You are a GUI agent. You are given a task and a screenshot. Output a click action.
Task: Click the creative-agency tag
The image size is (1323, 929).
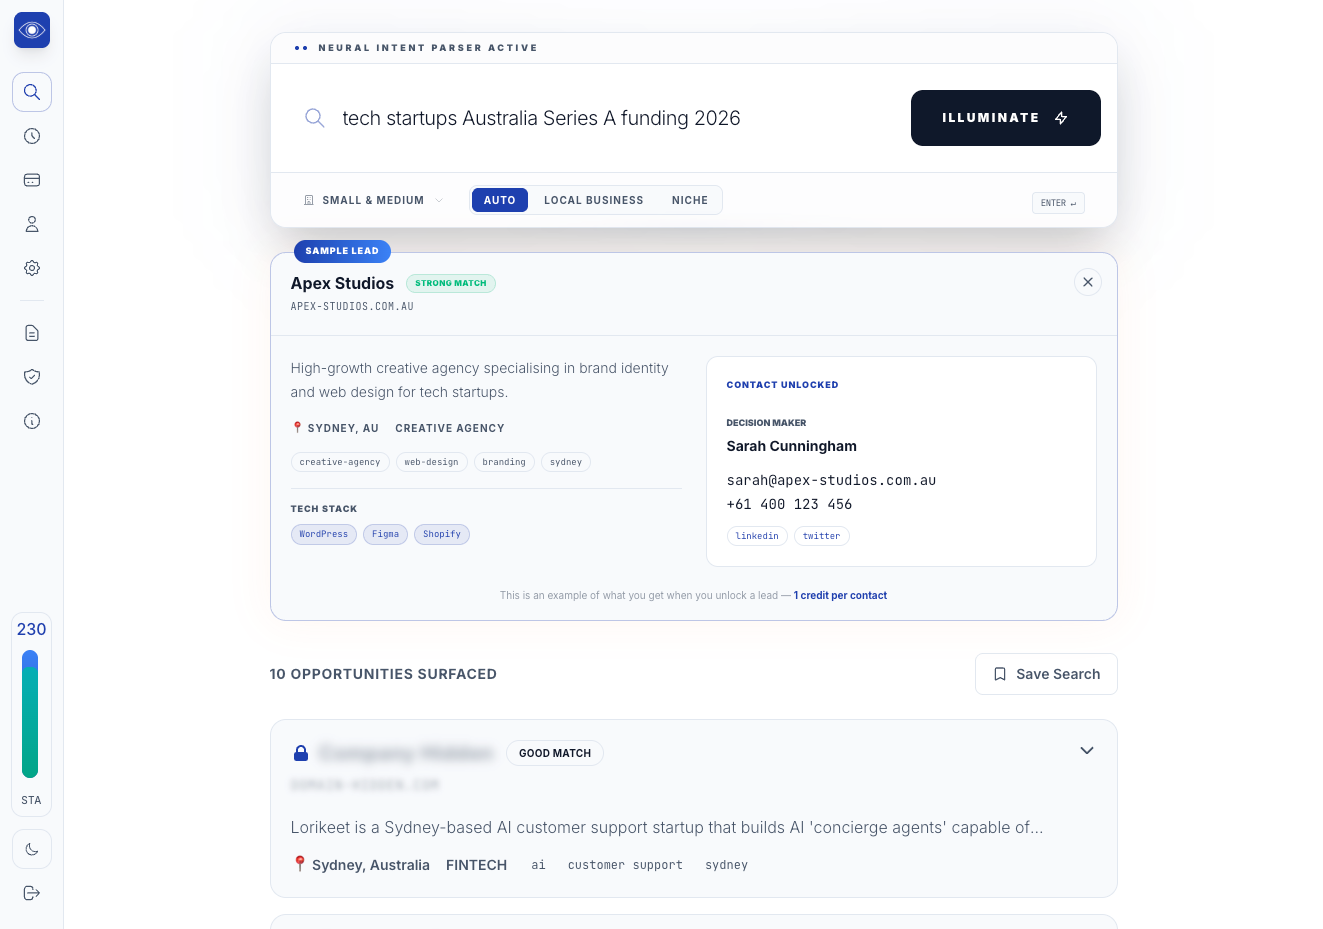(x=340, y=462)
